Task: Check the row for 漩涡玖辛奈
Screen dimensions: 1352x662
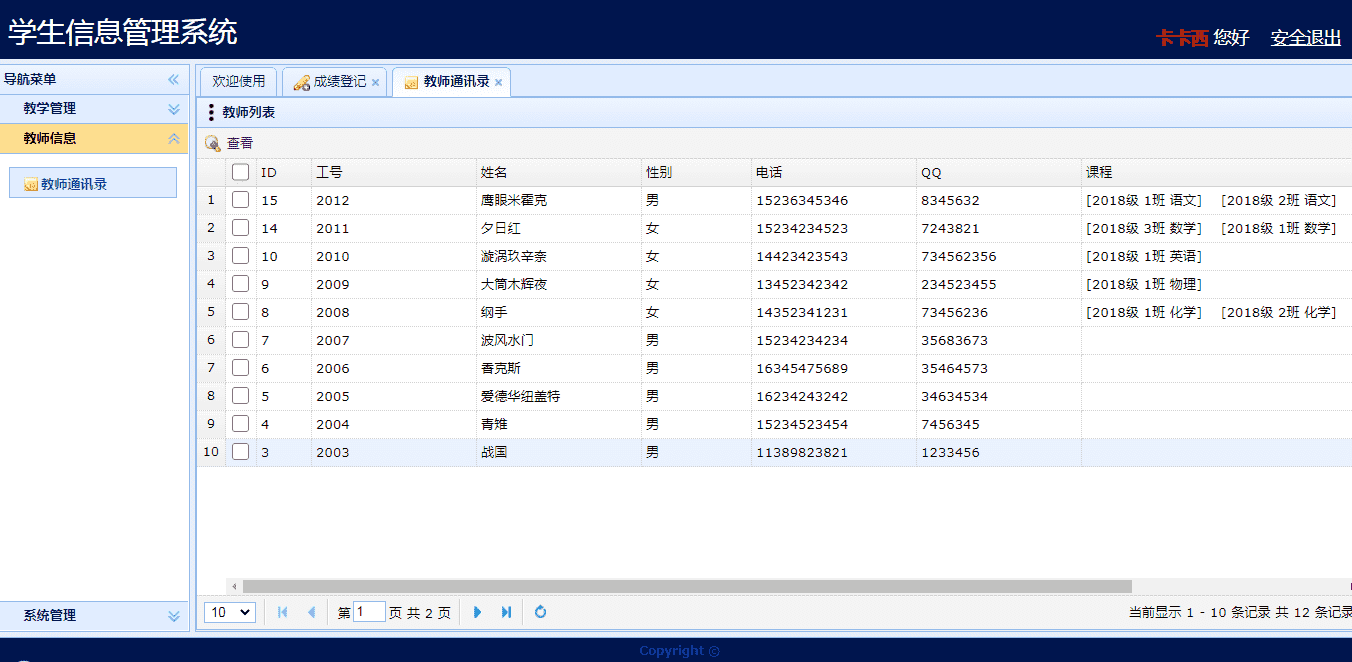Action: tap(240, 256)
